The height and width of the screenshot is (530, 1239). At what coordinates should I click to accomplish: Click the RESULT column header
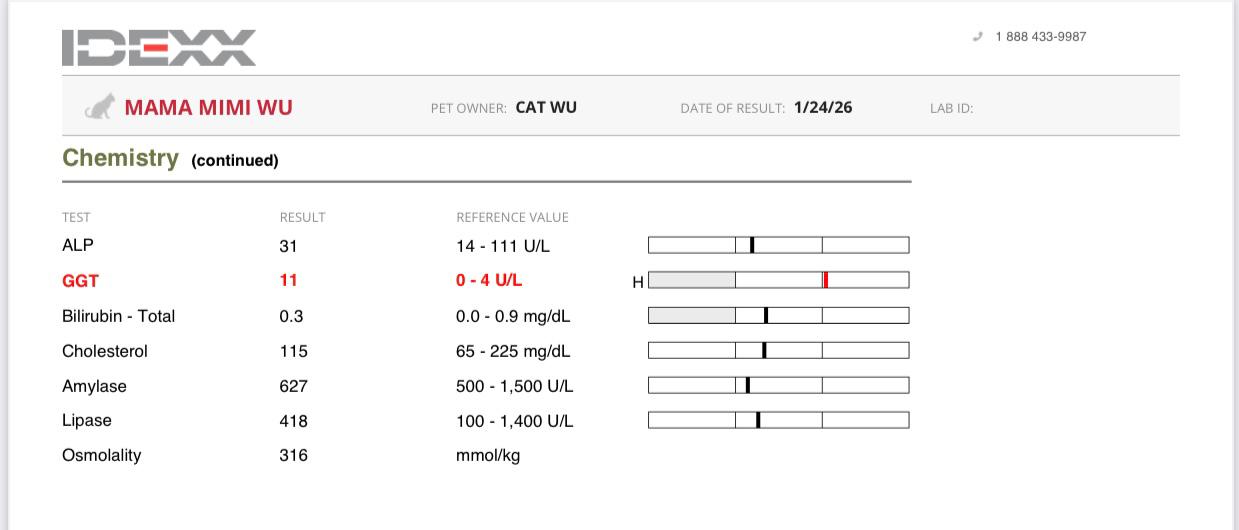click(x=302, y=217)
